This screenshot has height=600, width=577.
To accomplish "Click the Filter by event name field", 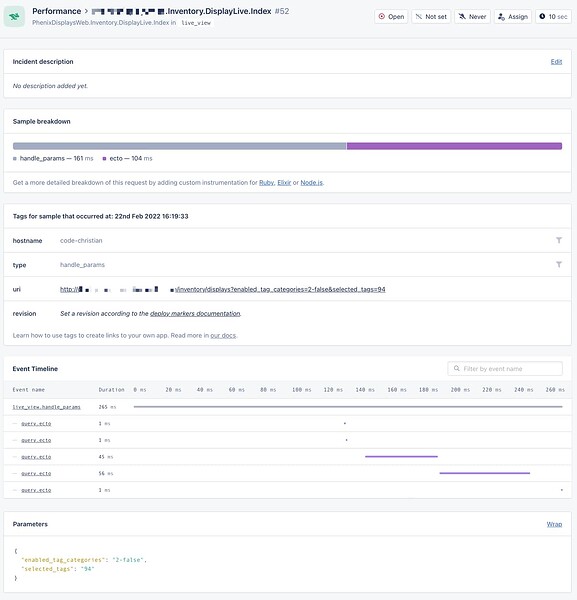I will point(505,368).
